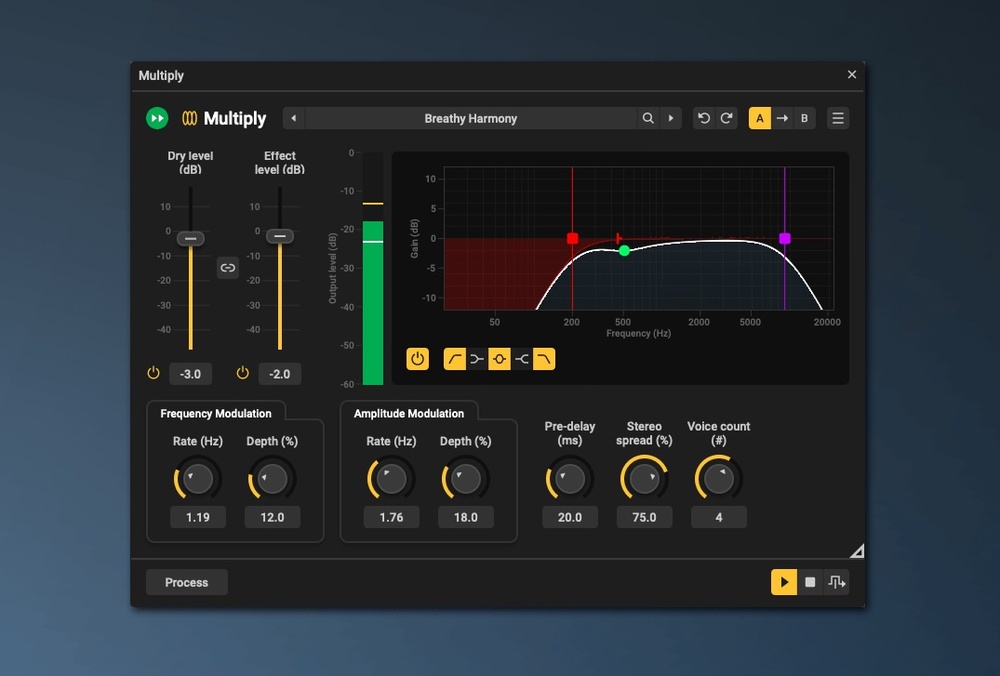Select the previous preset arrow

pos(293,118)
